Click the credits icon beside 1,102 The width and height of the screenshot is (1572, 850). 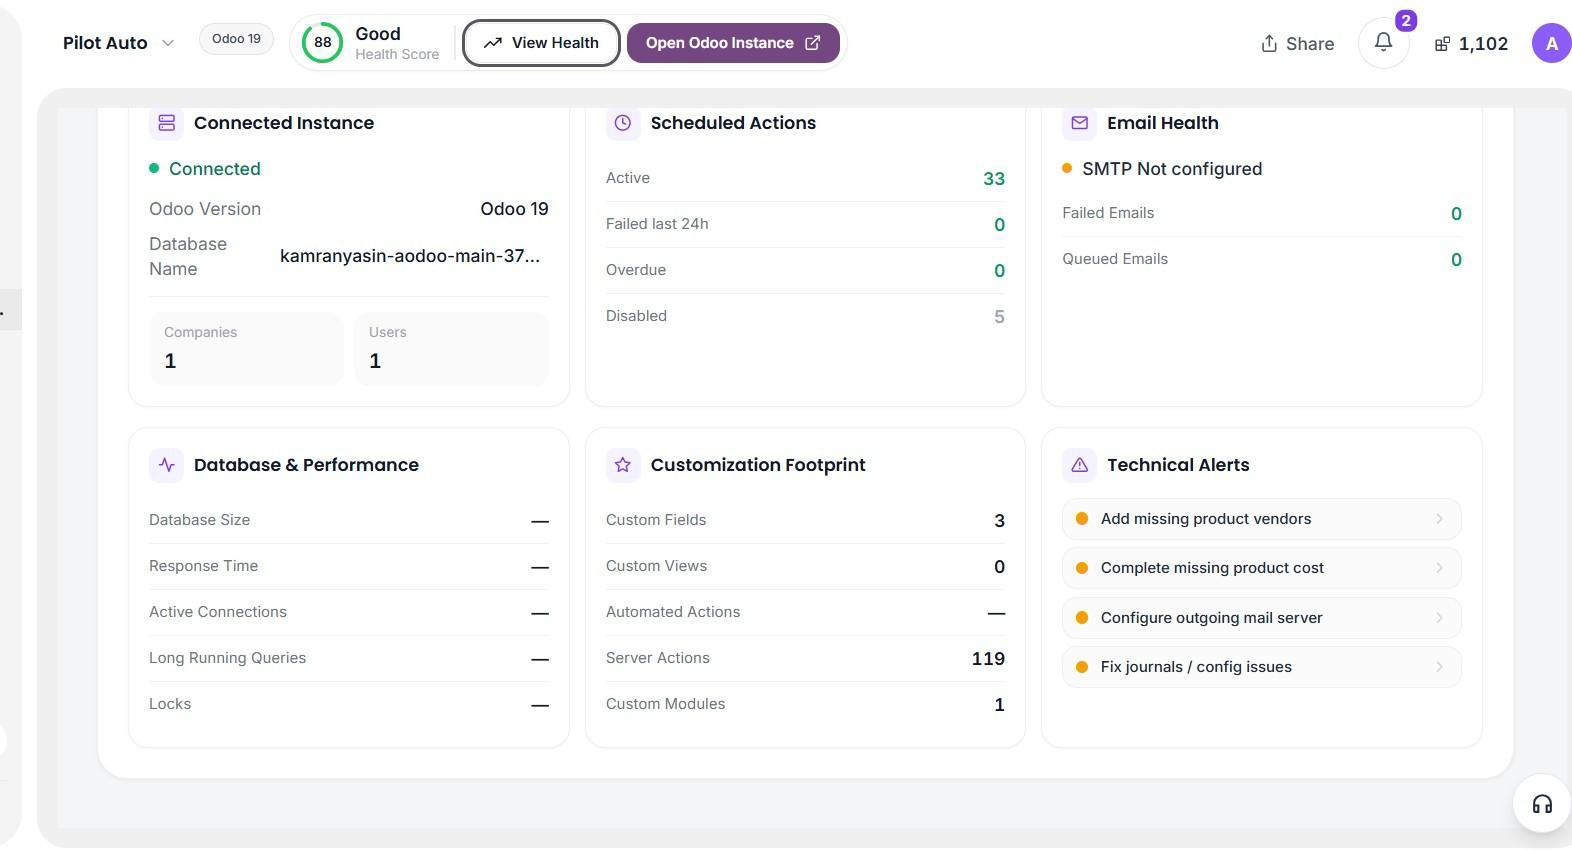1442,44
